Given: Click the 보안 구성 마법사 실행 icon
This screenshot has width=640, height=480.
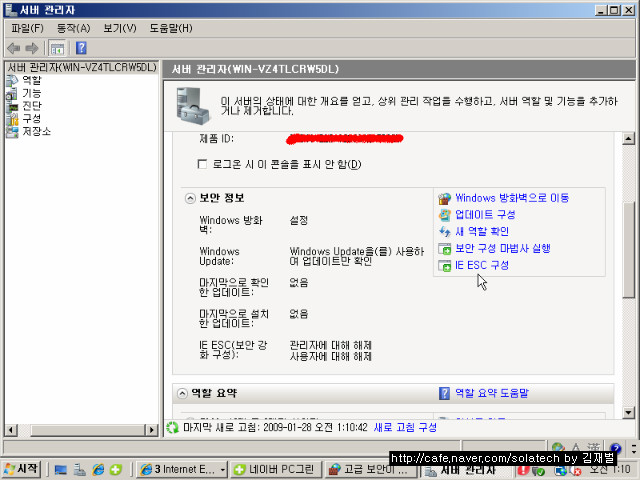Looking at the screenshot, I should click(x=444, y=249).
